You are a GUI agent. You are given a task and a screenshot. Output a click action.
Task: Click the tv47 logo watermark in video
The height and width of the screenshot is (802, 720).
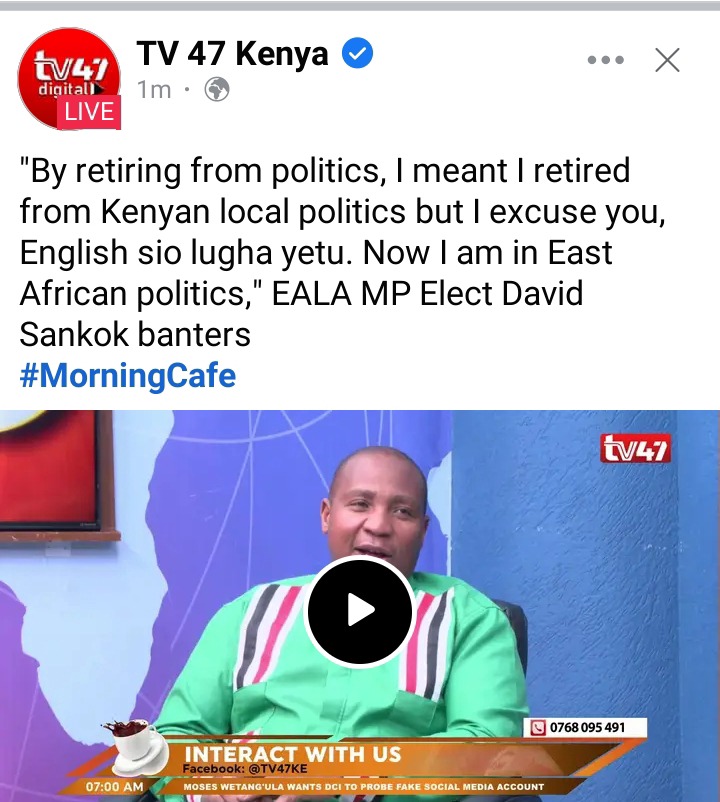636,449
